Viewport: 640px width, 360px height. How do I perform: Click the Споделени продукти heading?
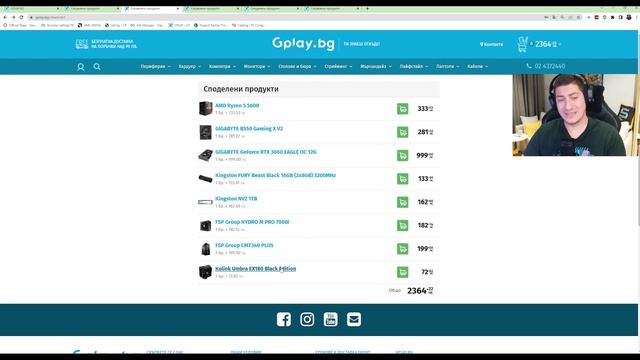(241, 89)
